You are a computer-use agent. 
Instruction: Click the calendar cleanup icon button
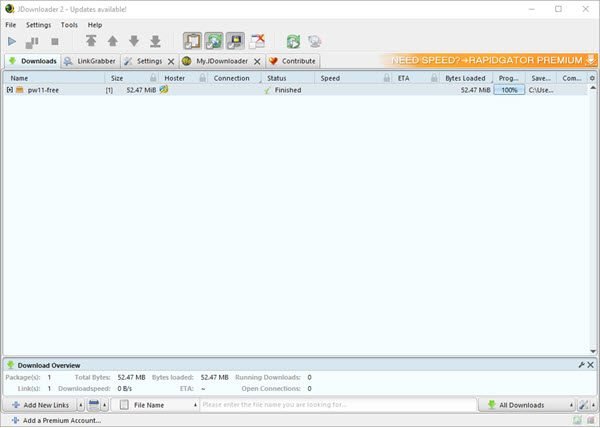tap(94, 405)
